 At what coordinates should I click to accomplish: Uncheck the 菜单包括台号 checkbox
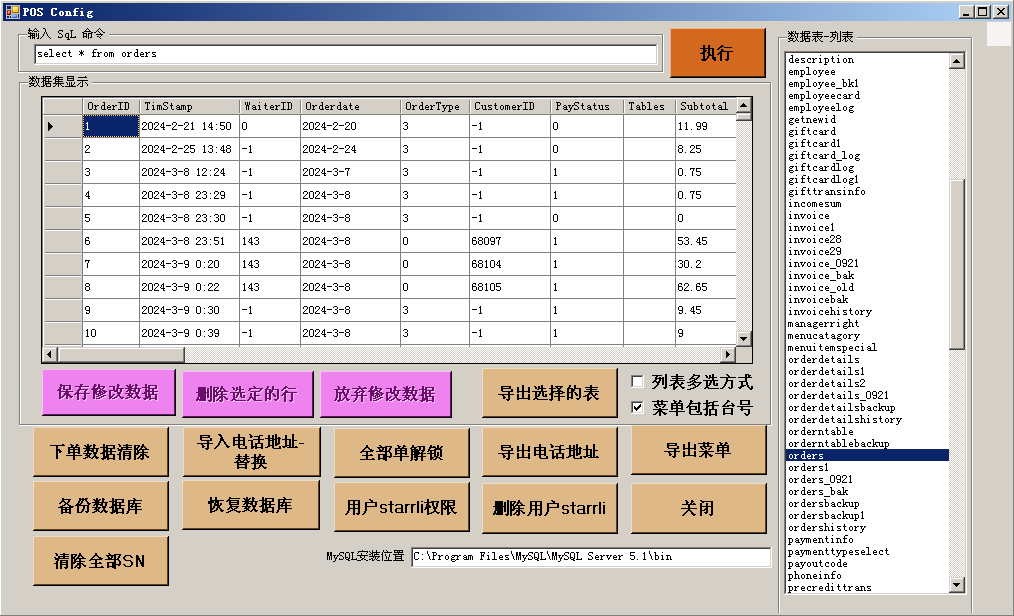pyautogui.click(x=638, y=408)
